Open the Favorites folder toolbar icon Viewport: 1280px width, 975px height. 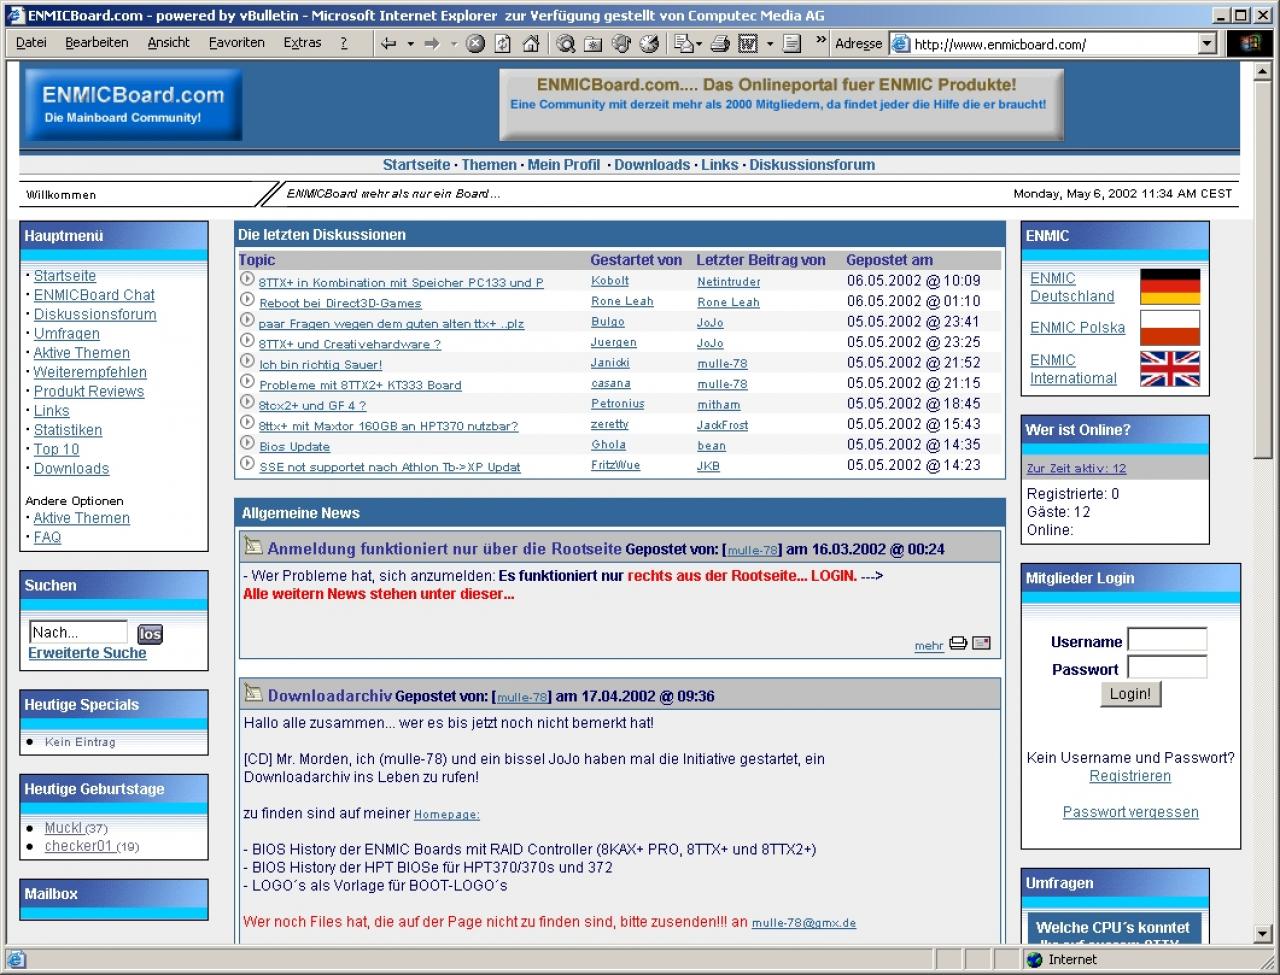(x=593, y=43)
